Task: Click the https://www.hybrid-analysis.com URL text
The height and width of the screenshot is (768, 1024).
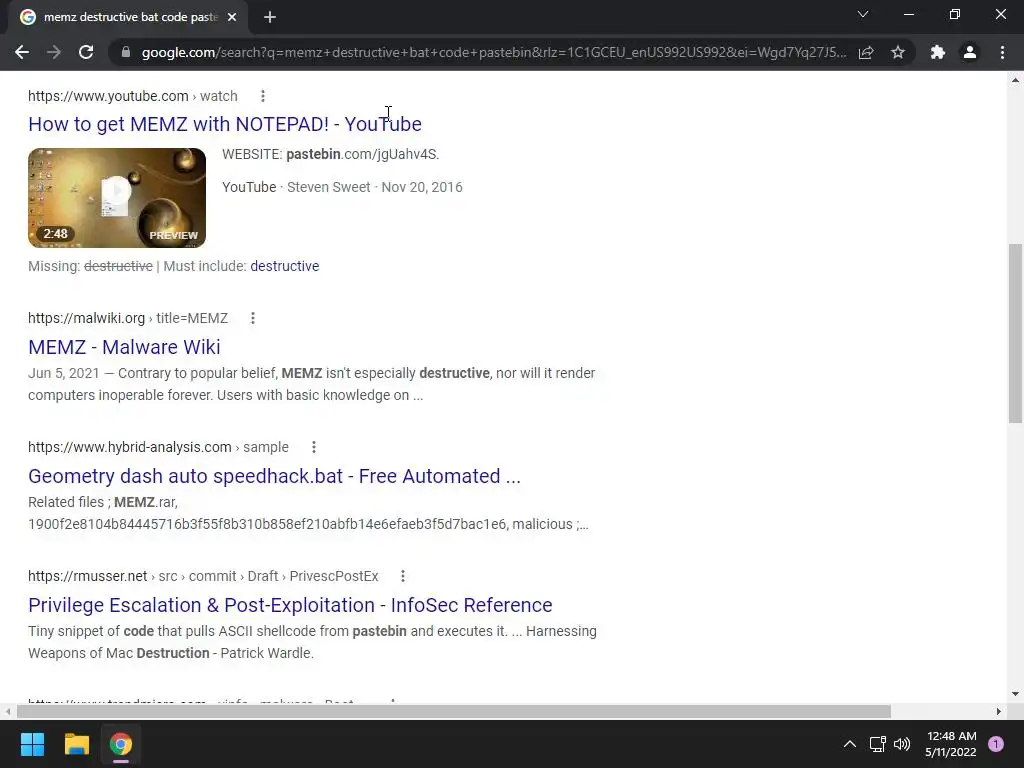Action: (129, 447)
